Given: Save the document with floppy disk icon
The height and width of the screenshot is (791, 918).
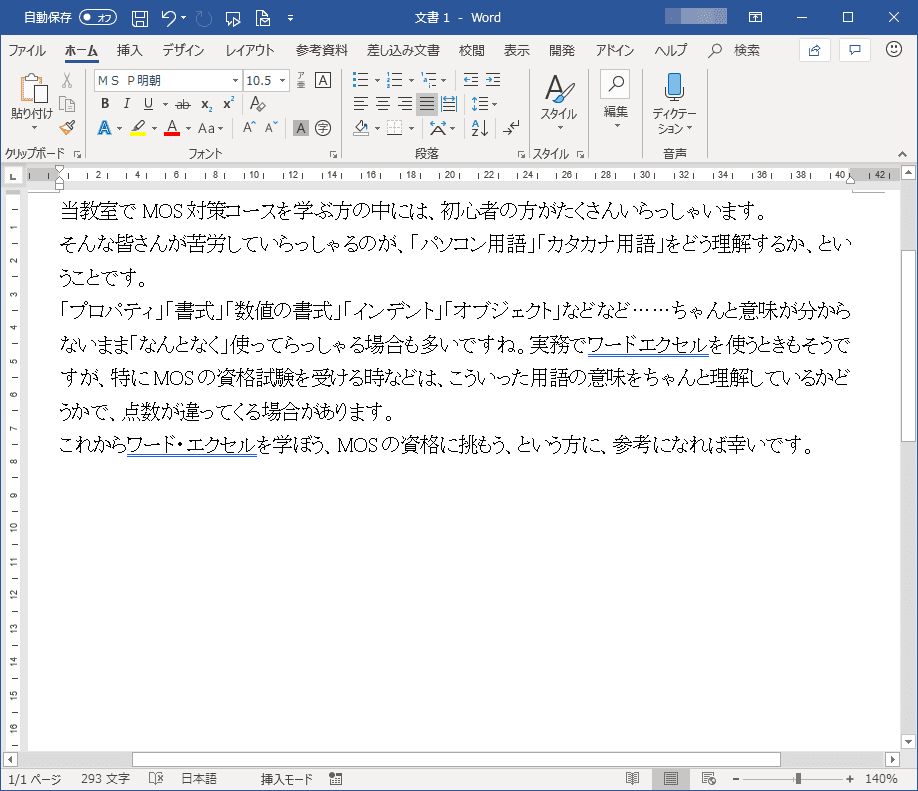Looking at the screenshot, I should point(139,18).
